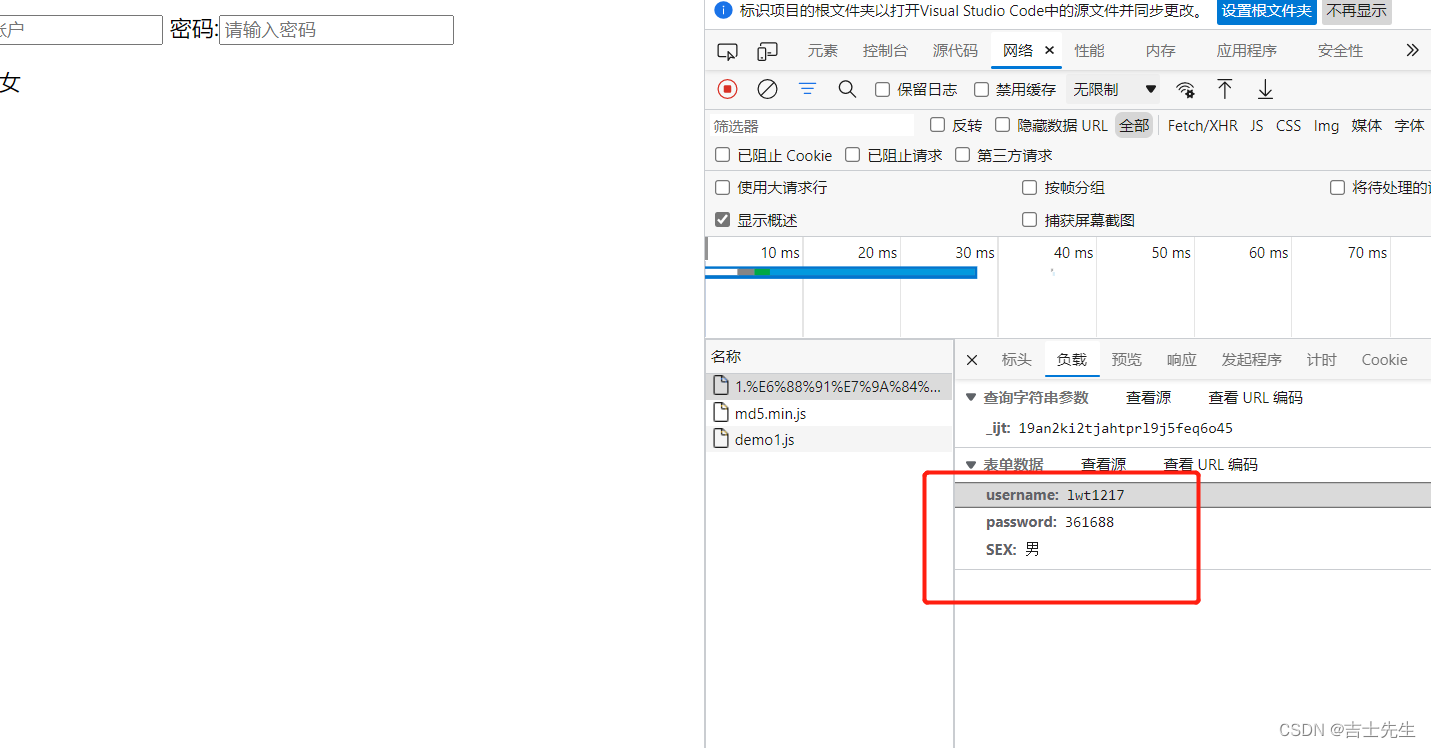The width and height of the screenshot is (1431, 748).
Task: Activate the inspect element picker icon
Action: pyautogui.click(x=727, y=51)
